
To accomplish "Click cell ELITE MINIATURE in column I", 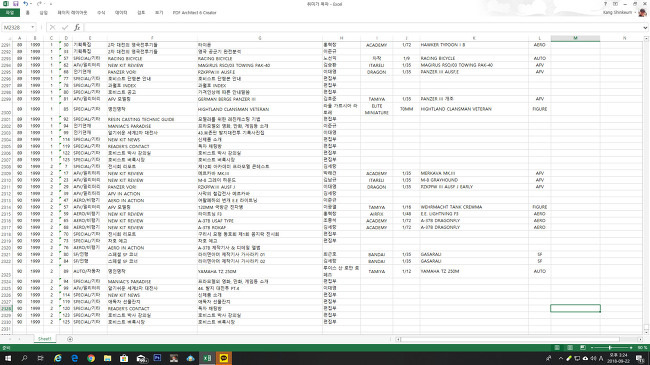I will (376, 109).
